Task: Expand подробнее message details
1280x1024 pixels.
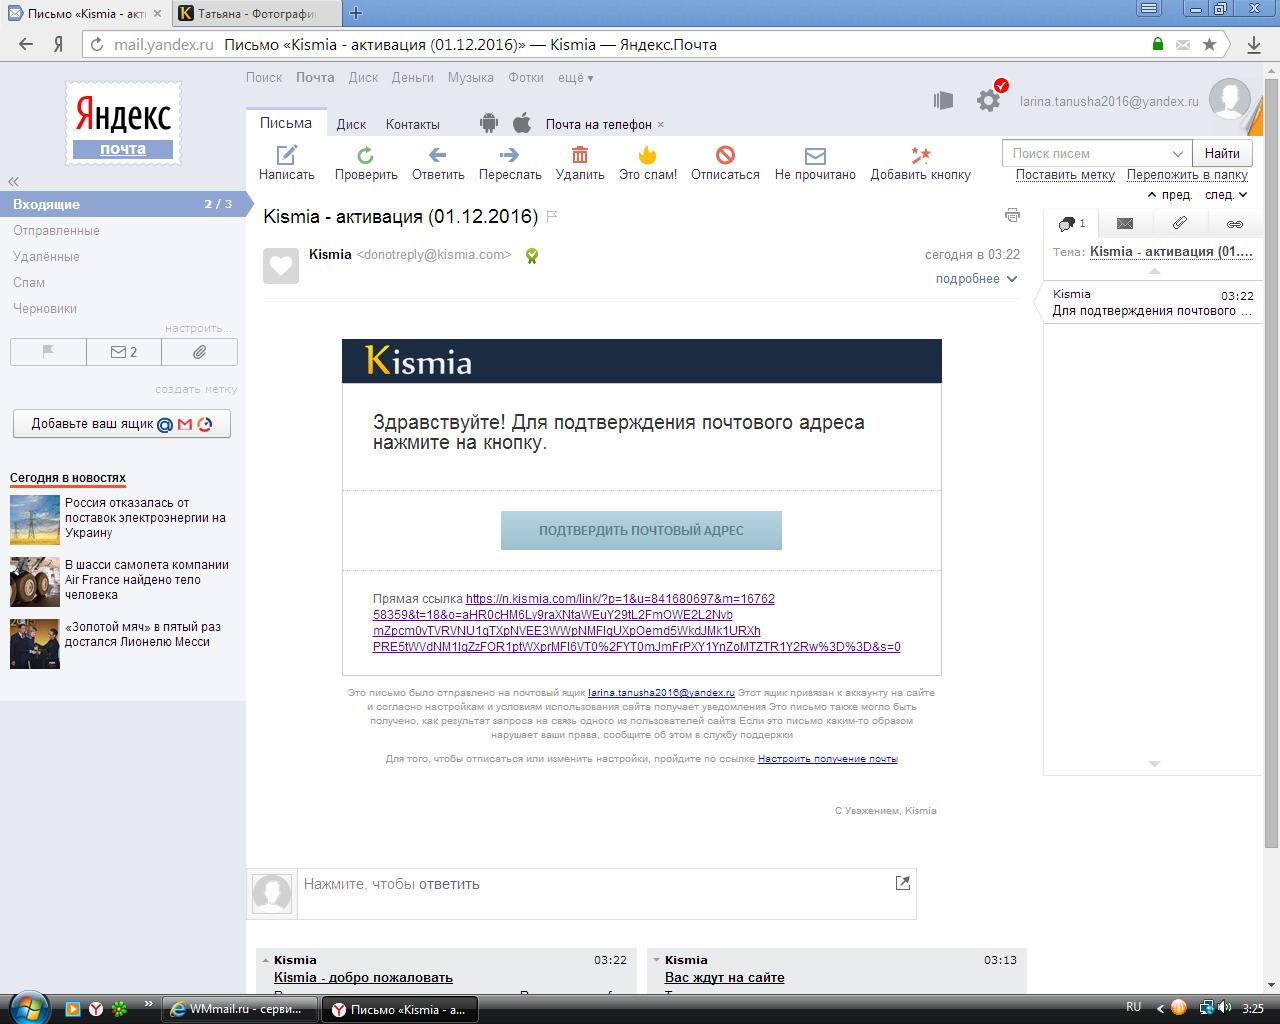Action: pos(976,279)
